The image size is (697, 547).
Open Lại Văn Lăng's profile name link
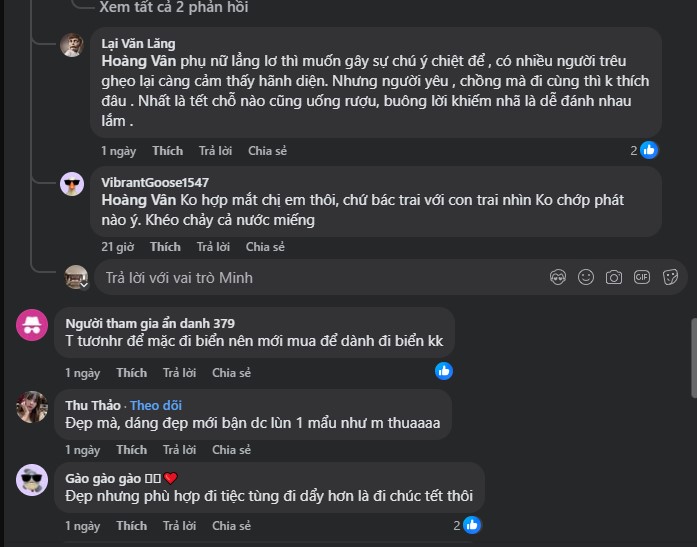coord(138,44)
